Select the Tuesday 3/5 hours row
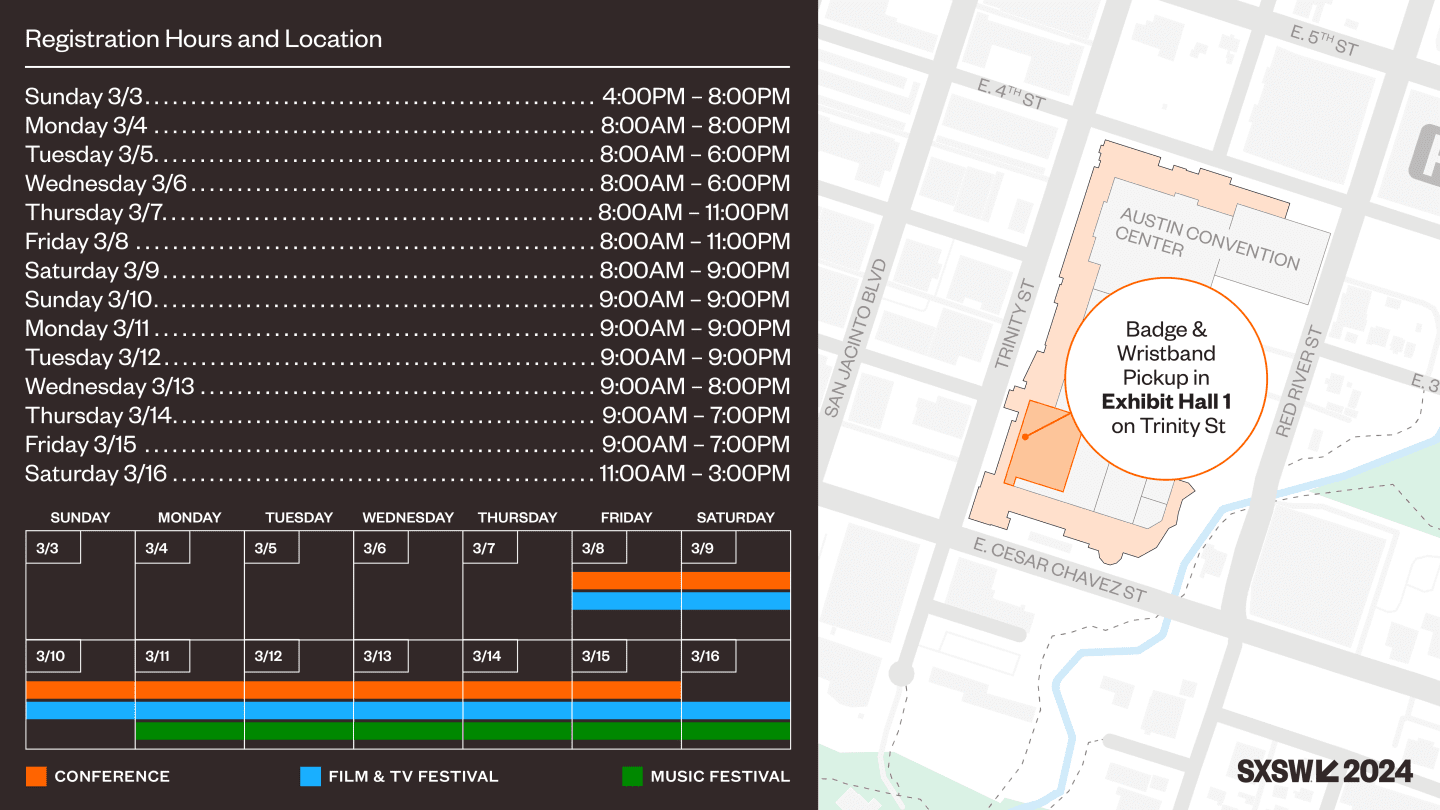The image size is (1440, 810). [x=407, y=155]
